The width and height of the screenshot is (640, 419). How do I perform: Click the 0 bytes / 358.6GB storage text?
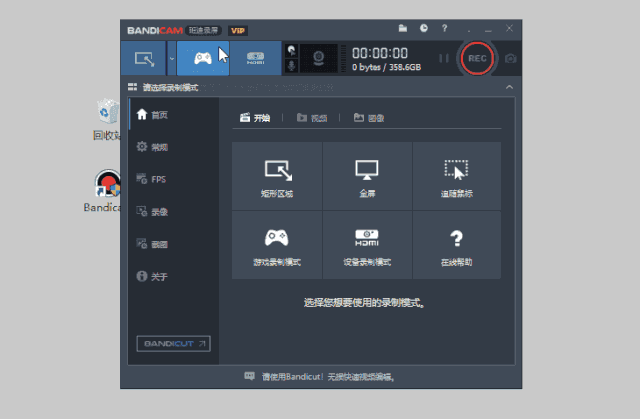pyautogui.click(x=386, y=67)
